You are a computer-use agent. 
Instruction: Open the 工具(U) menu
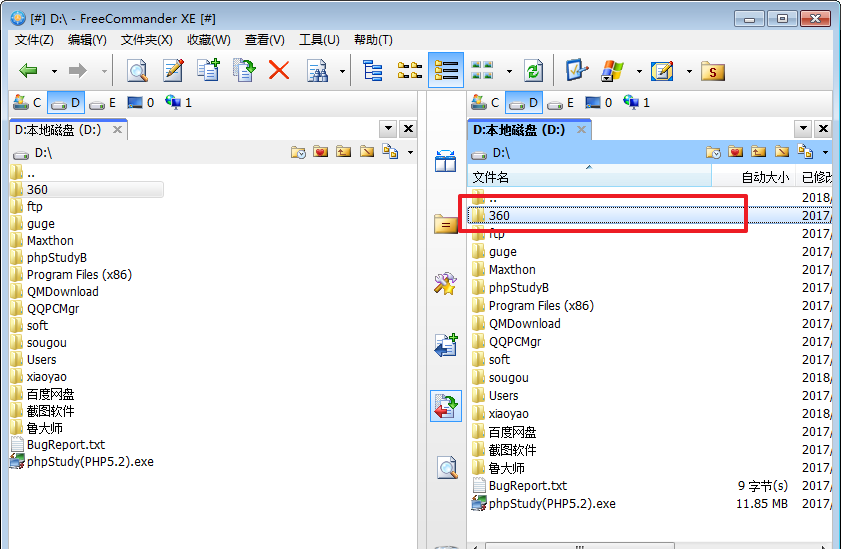coord(319,40)
